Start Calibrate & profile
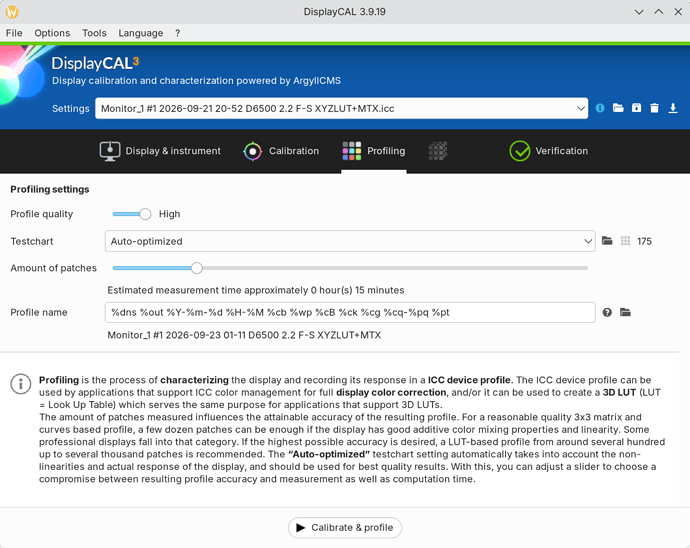Screen dimensions: 690x548 pyautogui.click(x=345, y=527)
